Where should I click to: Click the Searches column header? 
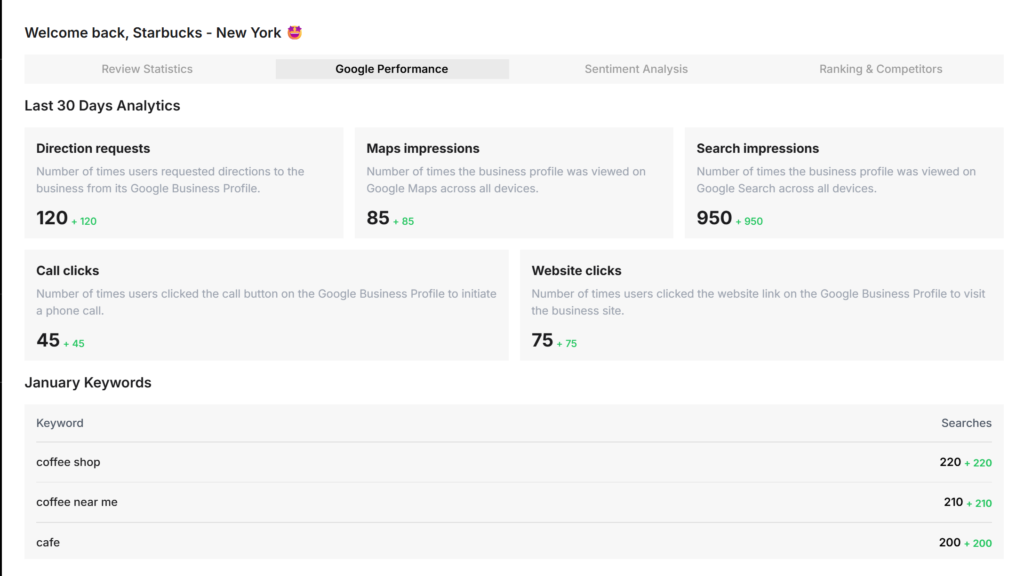click(966, 423)
